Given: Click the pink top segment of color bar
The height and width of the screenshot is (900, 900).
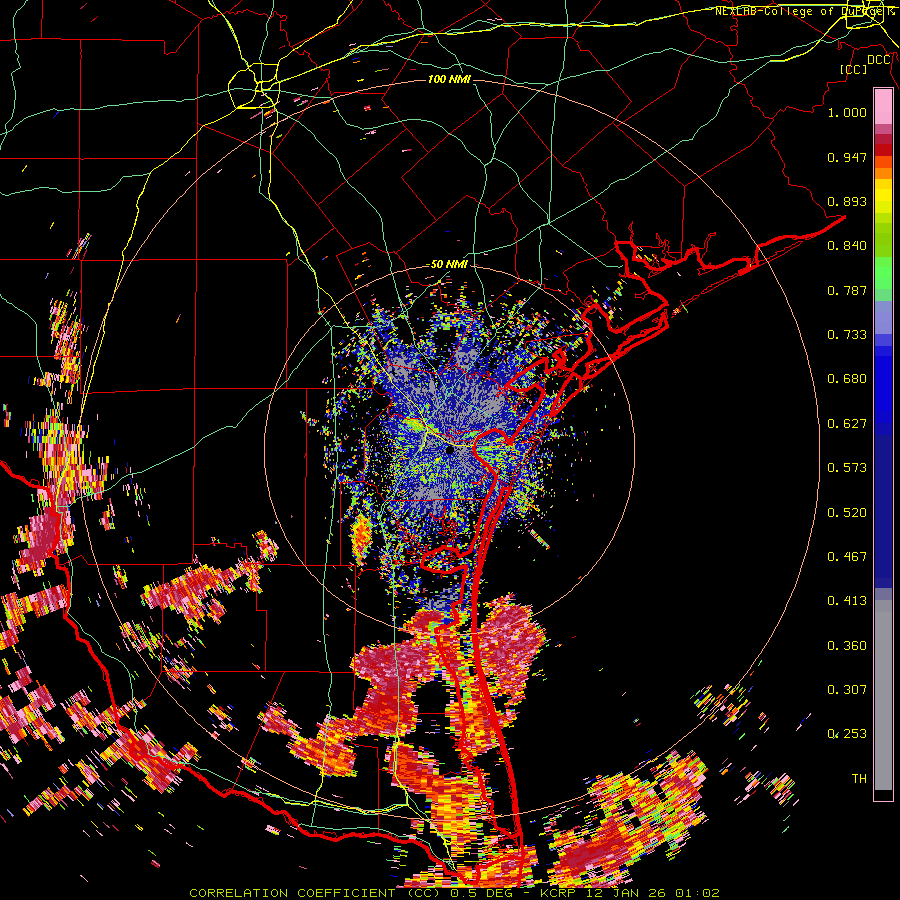Looking at the screenshot, I should click(883, 106).
